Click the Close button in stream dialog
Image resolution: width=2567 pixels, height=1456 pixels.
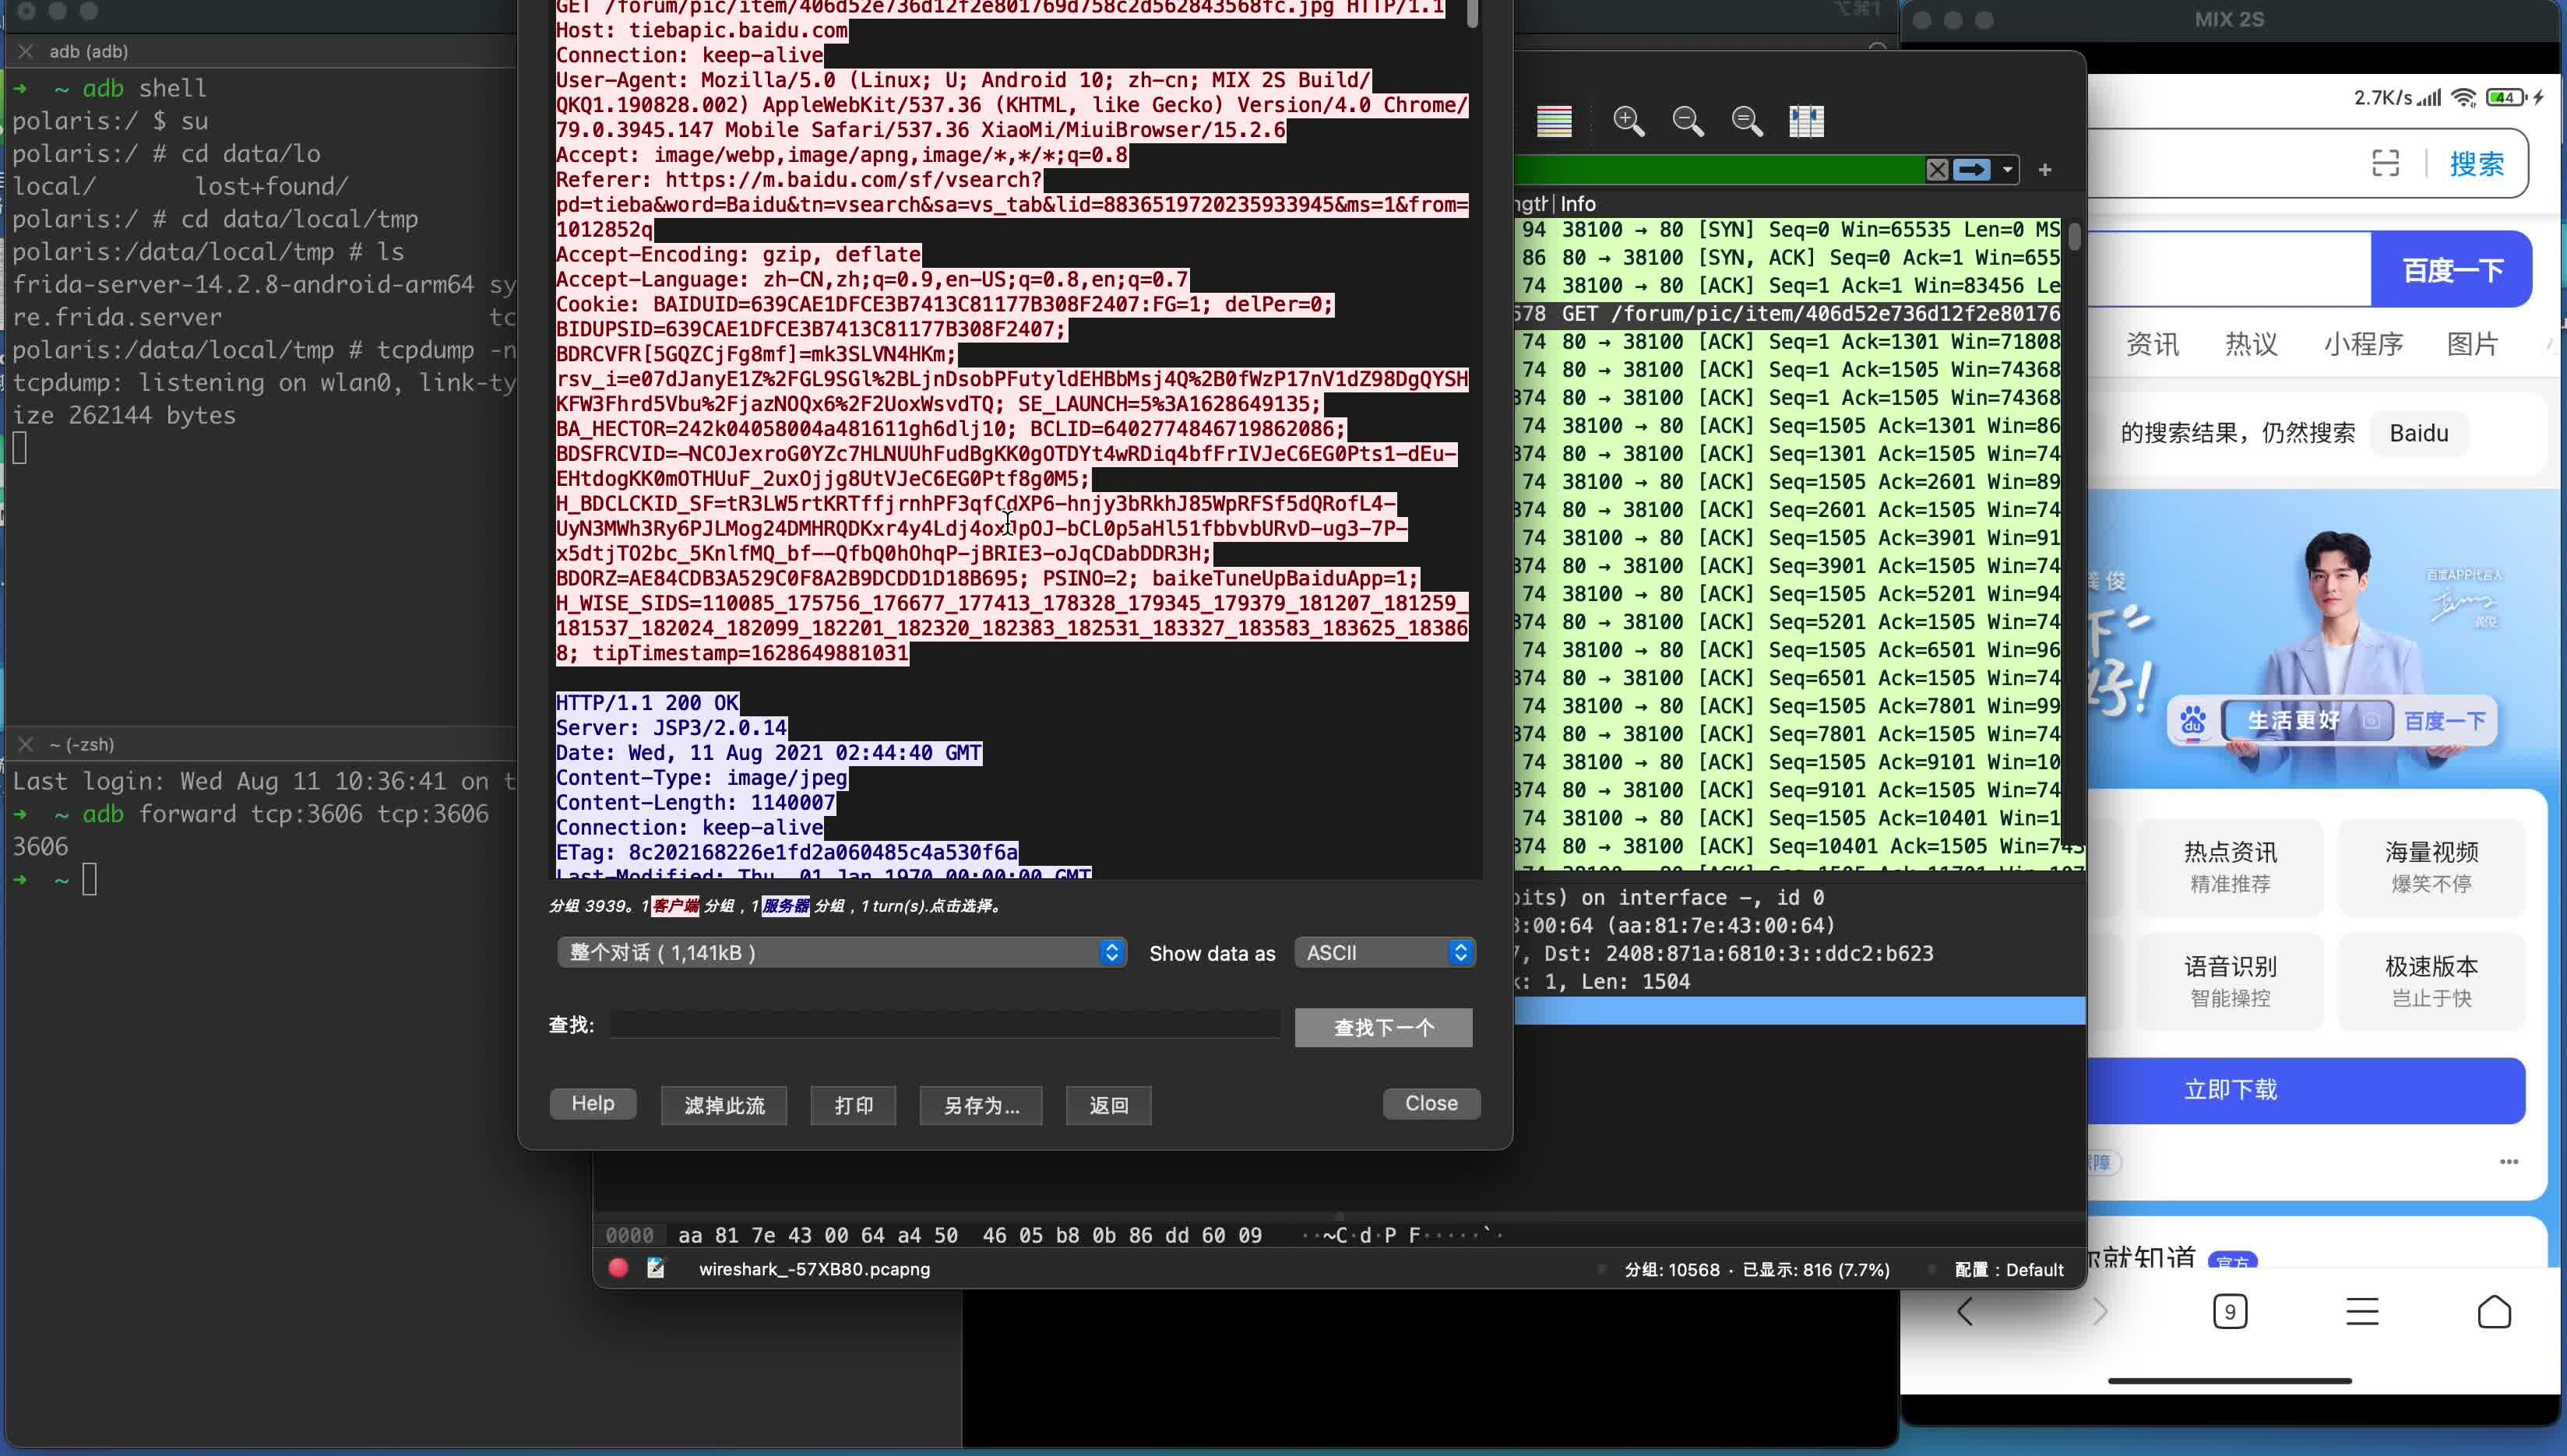(1431, 1103)
